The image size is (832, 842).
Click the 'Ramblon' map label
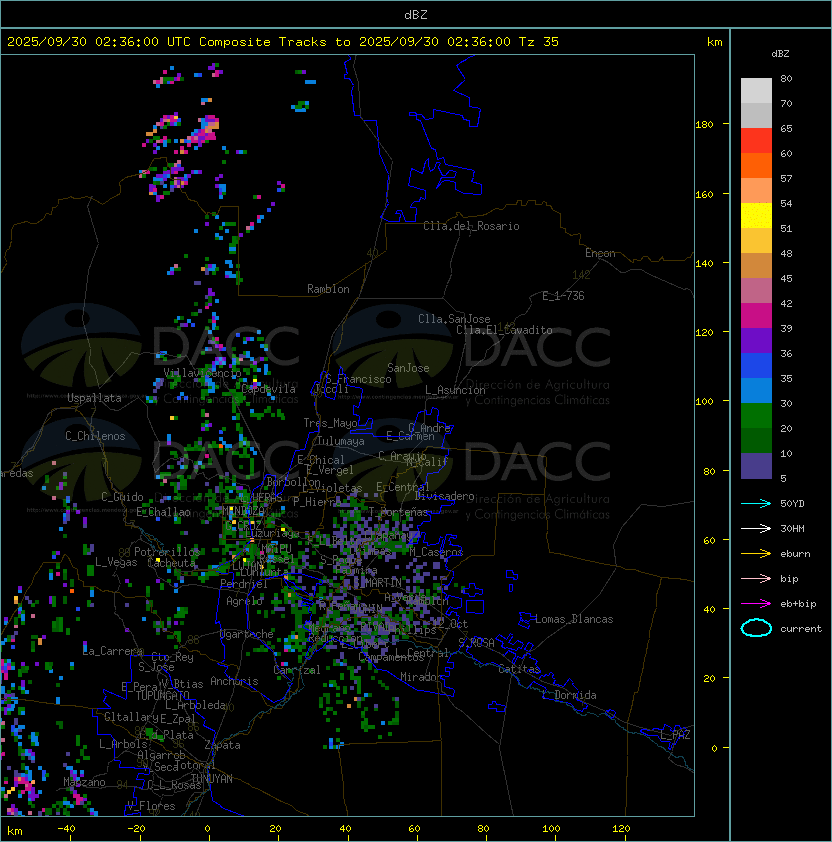(328, 289)
